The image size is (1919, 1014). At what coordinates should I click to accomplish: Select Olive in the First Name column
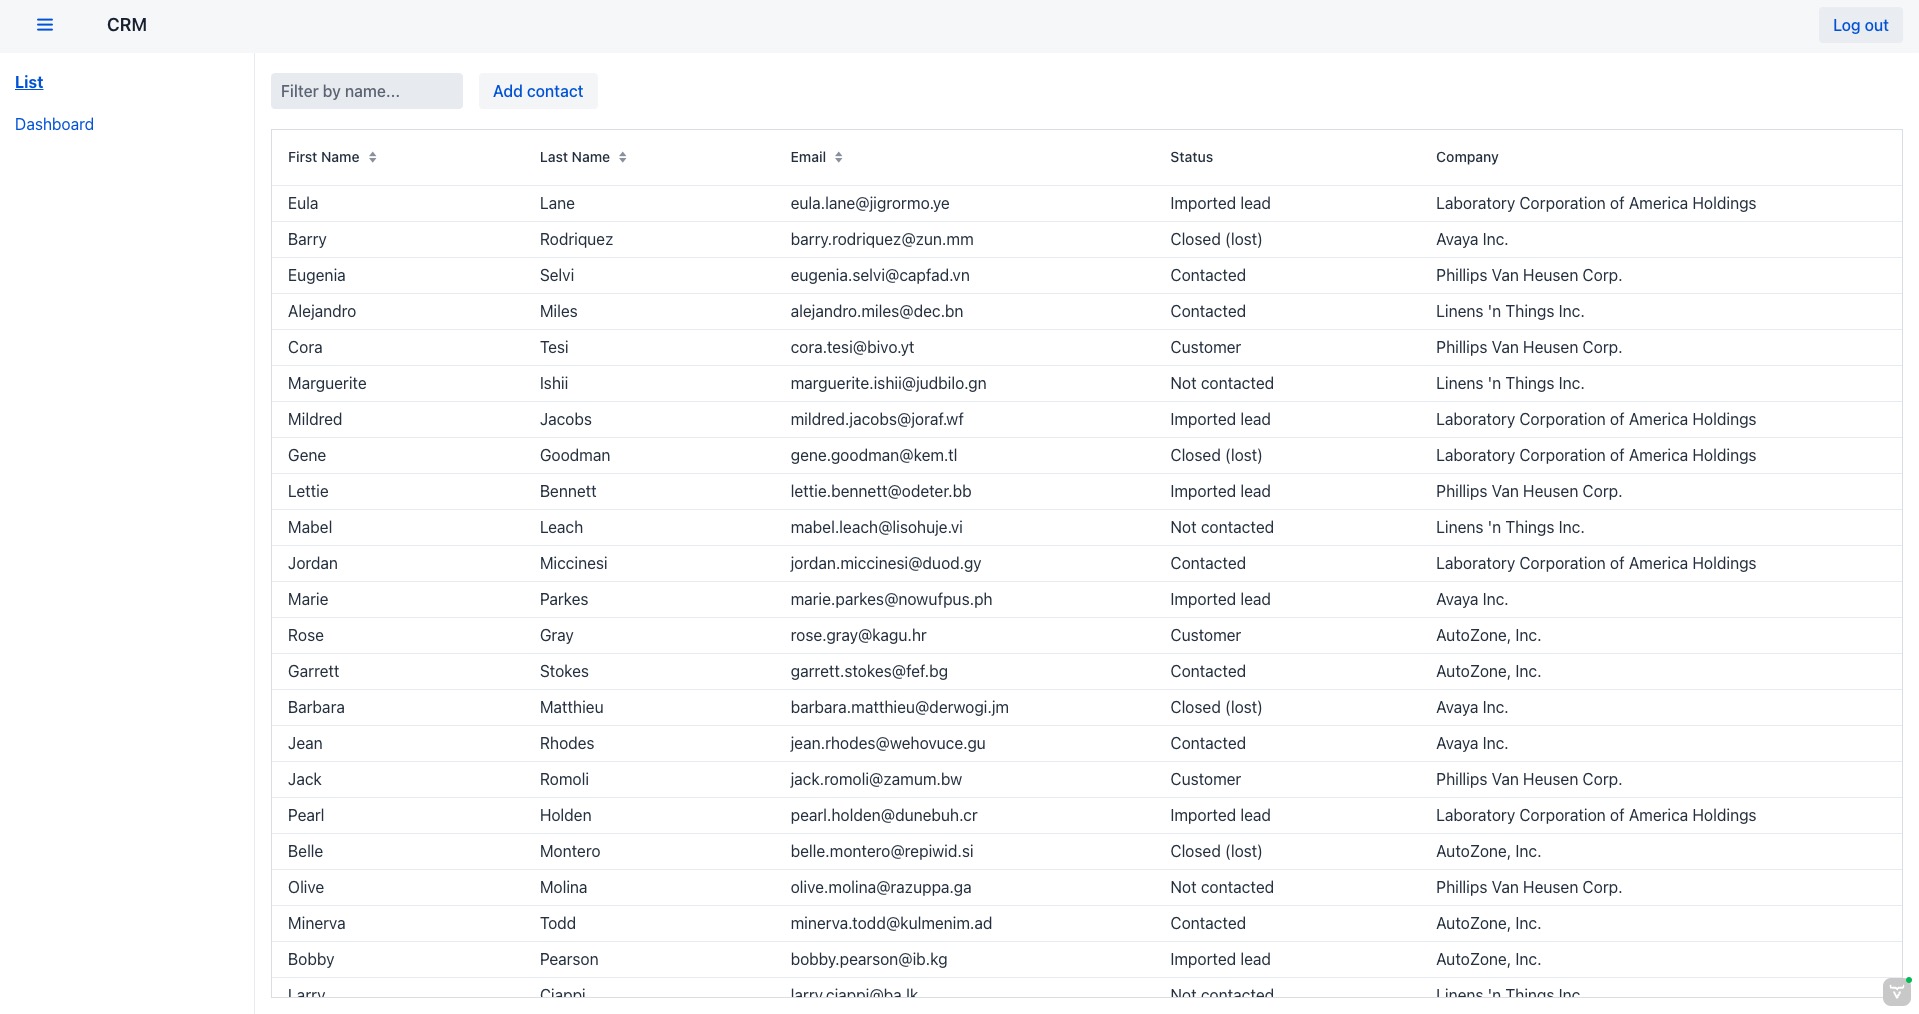[306, 887]
